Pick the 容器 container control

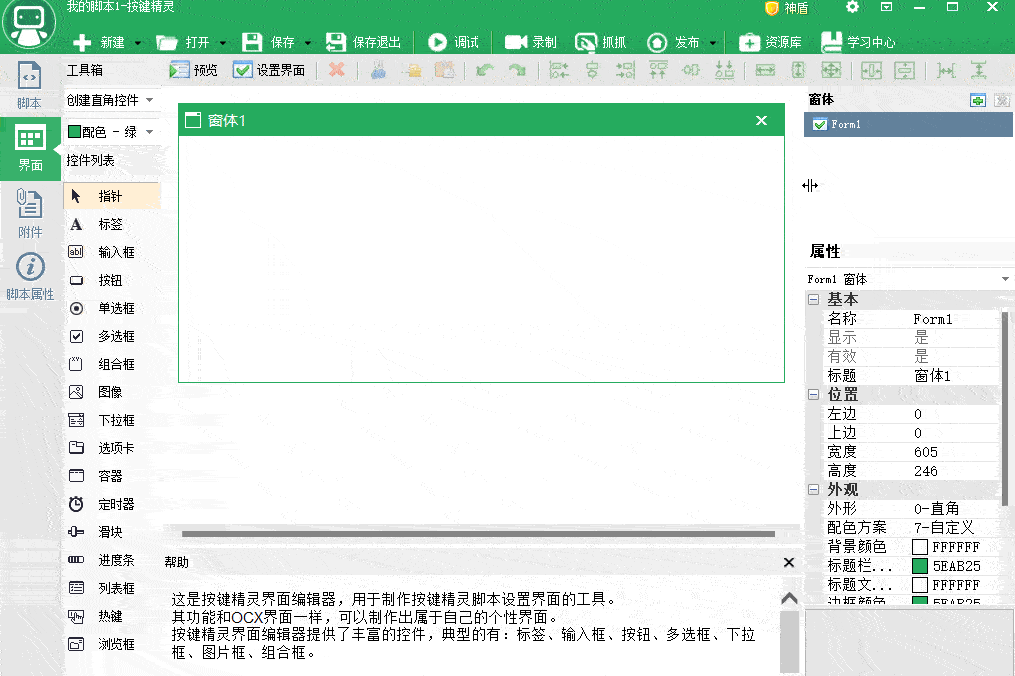(x=111, y=476)
